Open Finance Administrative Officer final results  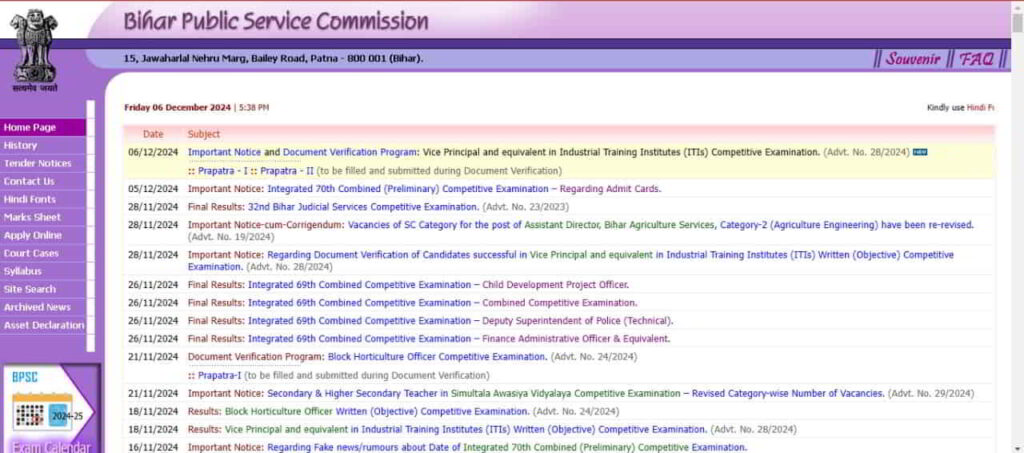[459, 339]
